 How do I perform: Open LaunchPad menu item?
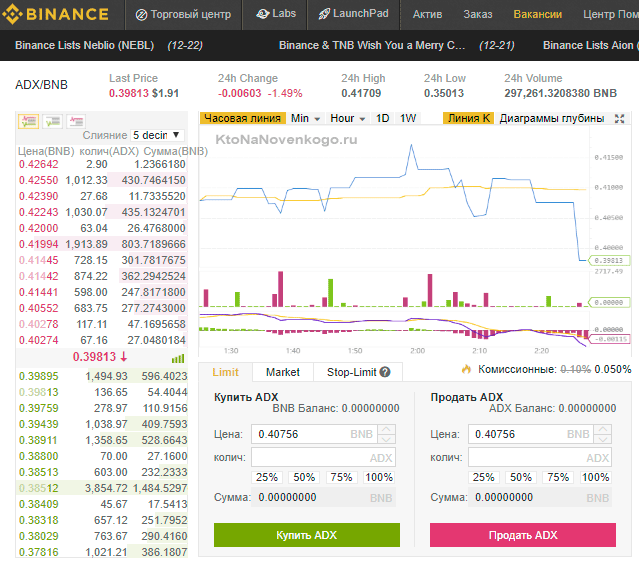point(353,14)
